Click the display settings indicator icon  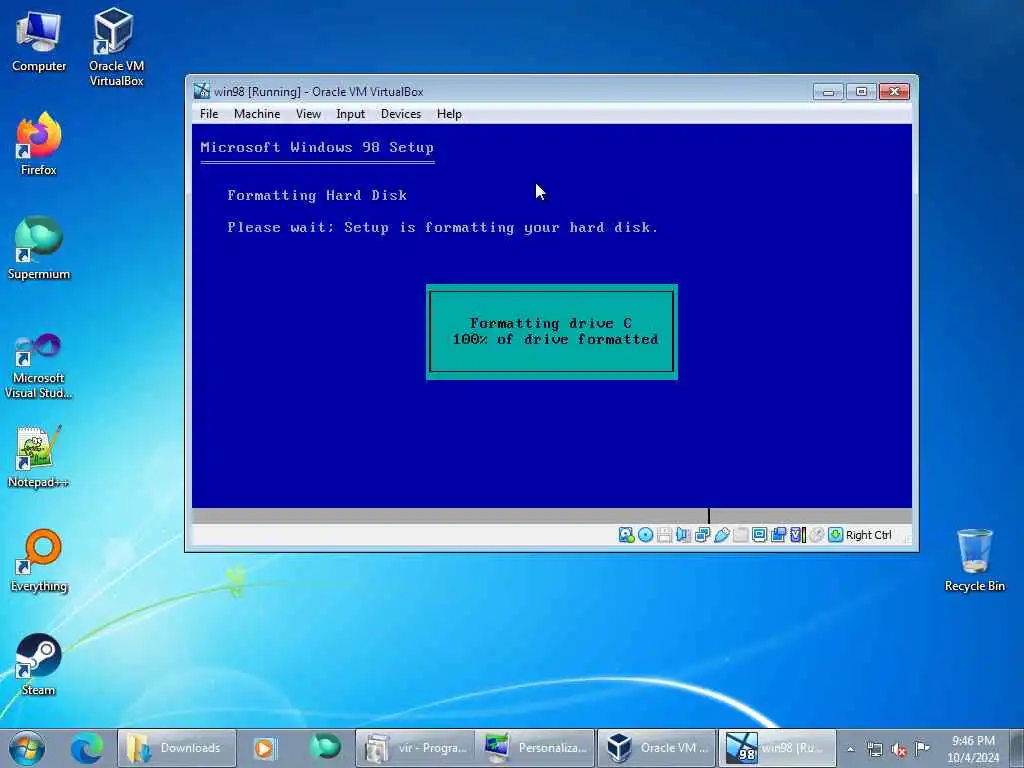pos(759,535)
